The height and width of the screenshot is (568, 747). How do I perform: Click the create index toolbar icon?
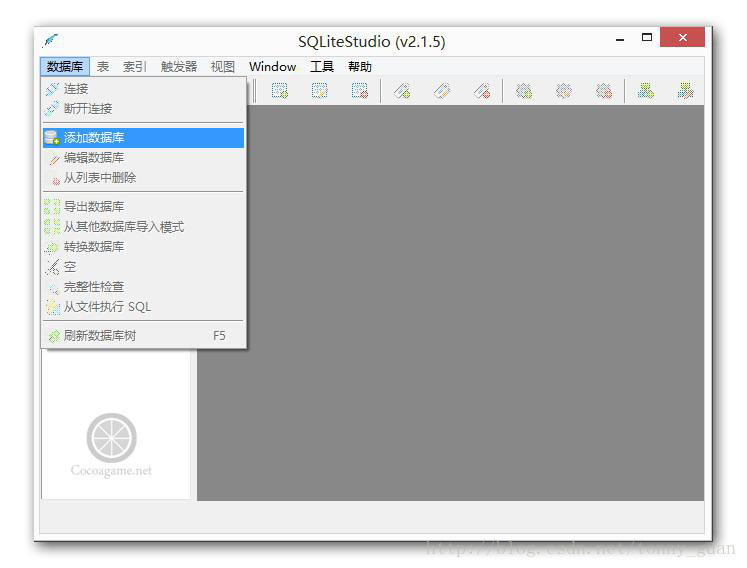(x=402, y=91)
